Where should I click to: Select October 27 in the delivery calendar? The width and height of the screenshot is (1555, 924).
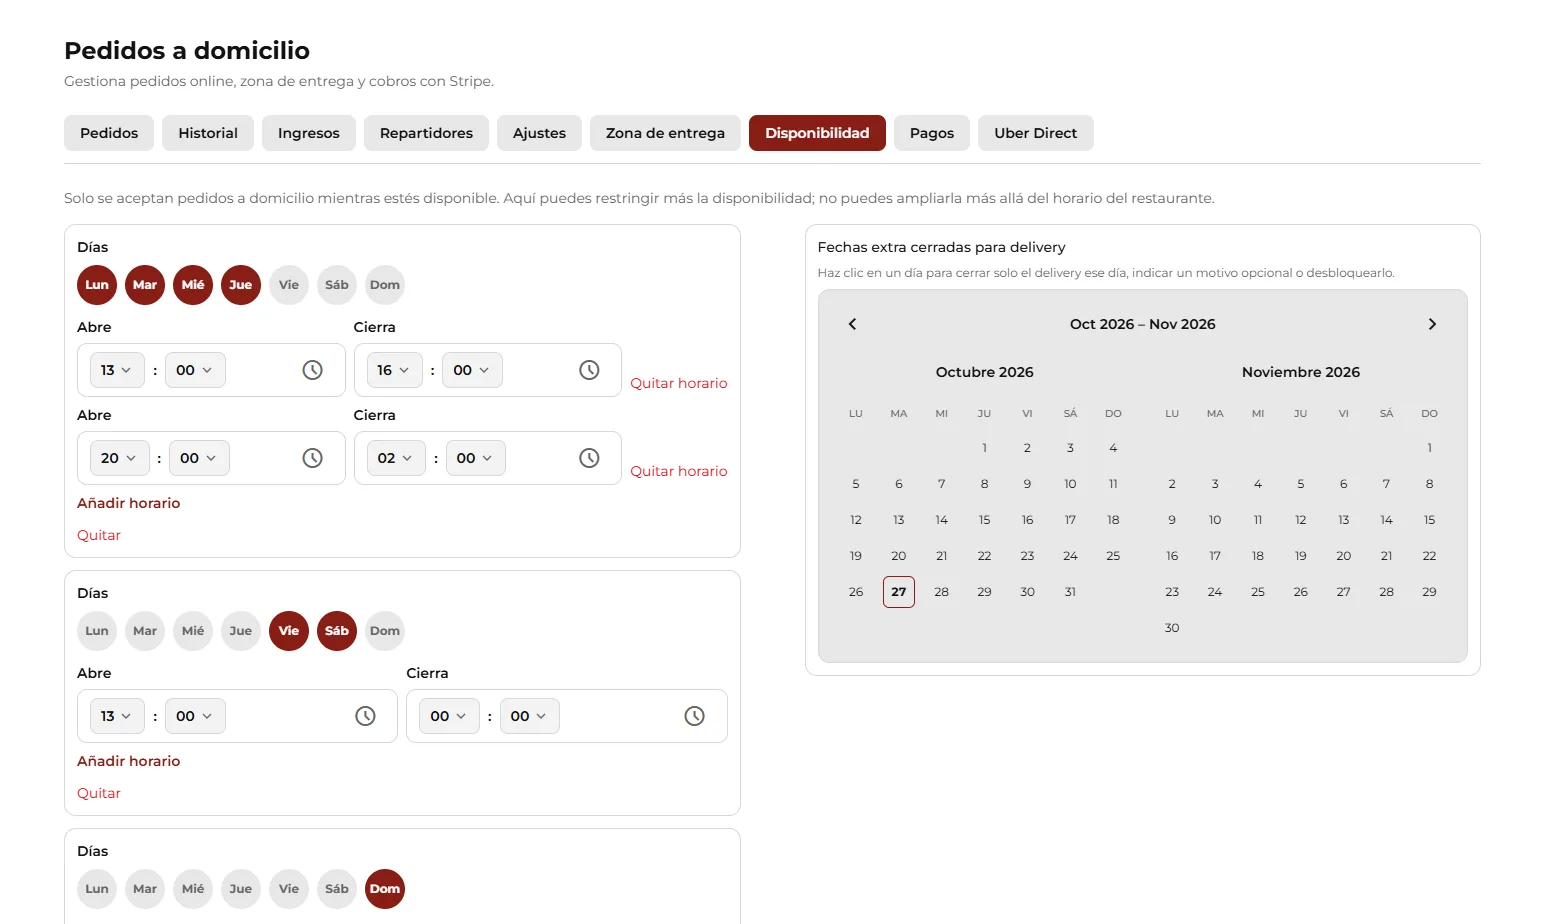point(899,592)
